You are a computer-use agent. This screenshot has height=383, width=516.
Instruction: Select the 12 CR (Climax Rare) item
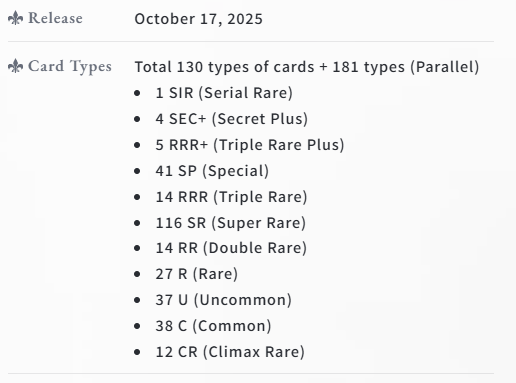[x=230, y=352]
